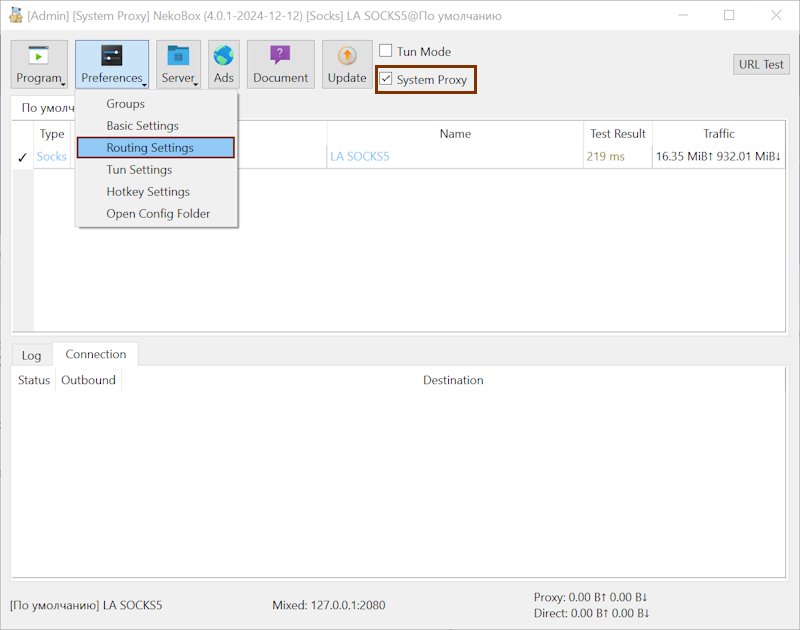Click the NekoBox title bar app icon

(x=16, y=16)
